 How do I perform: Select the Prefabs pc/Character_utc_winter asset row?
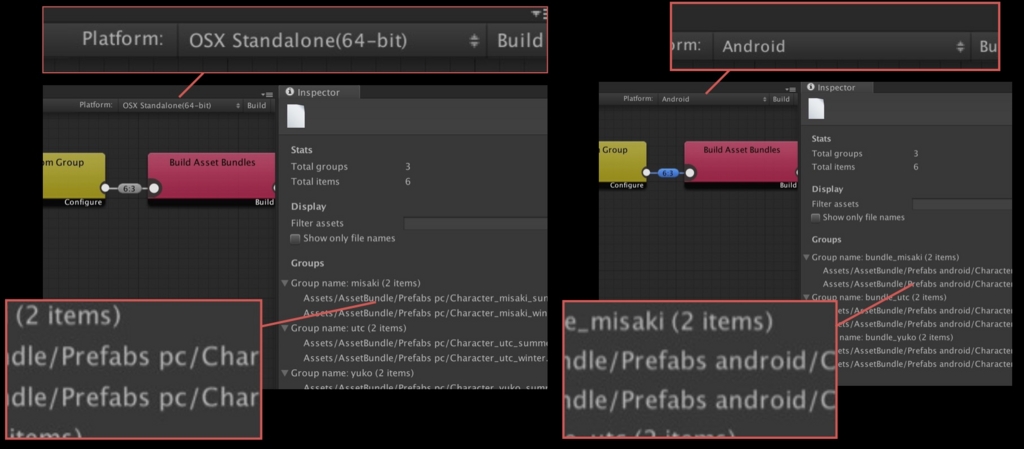pos(424,358)
